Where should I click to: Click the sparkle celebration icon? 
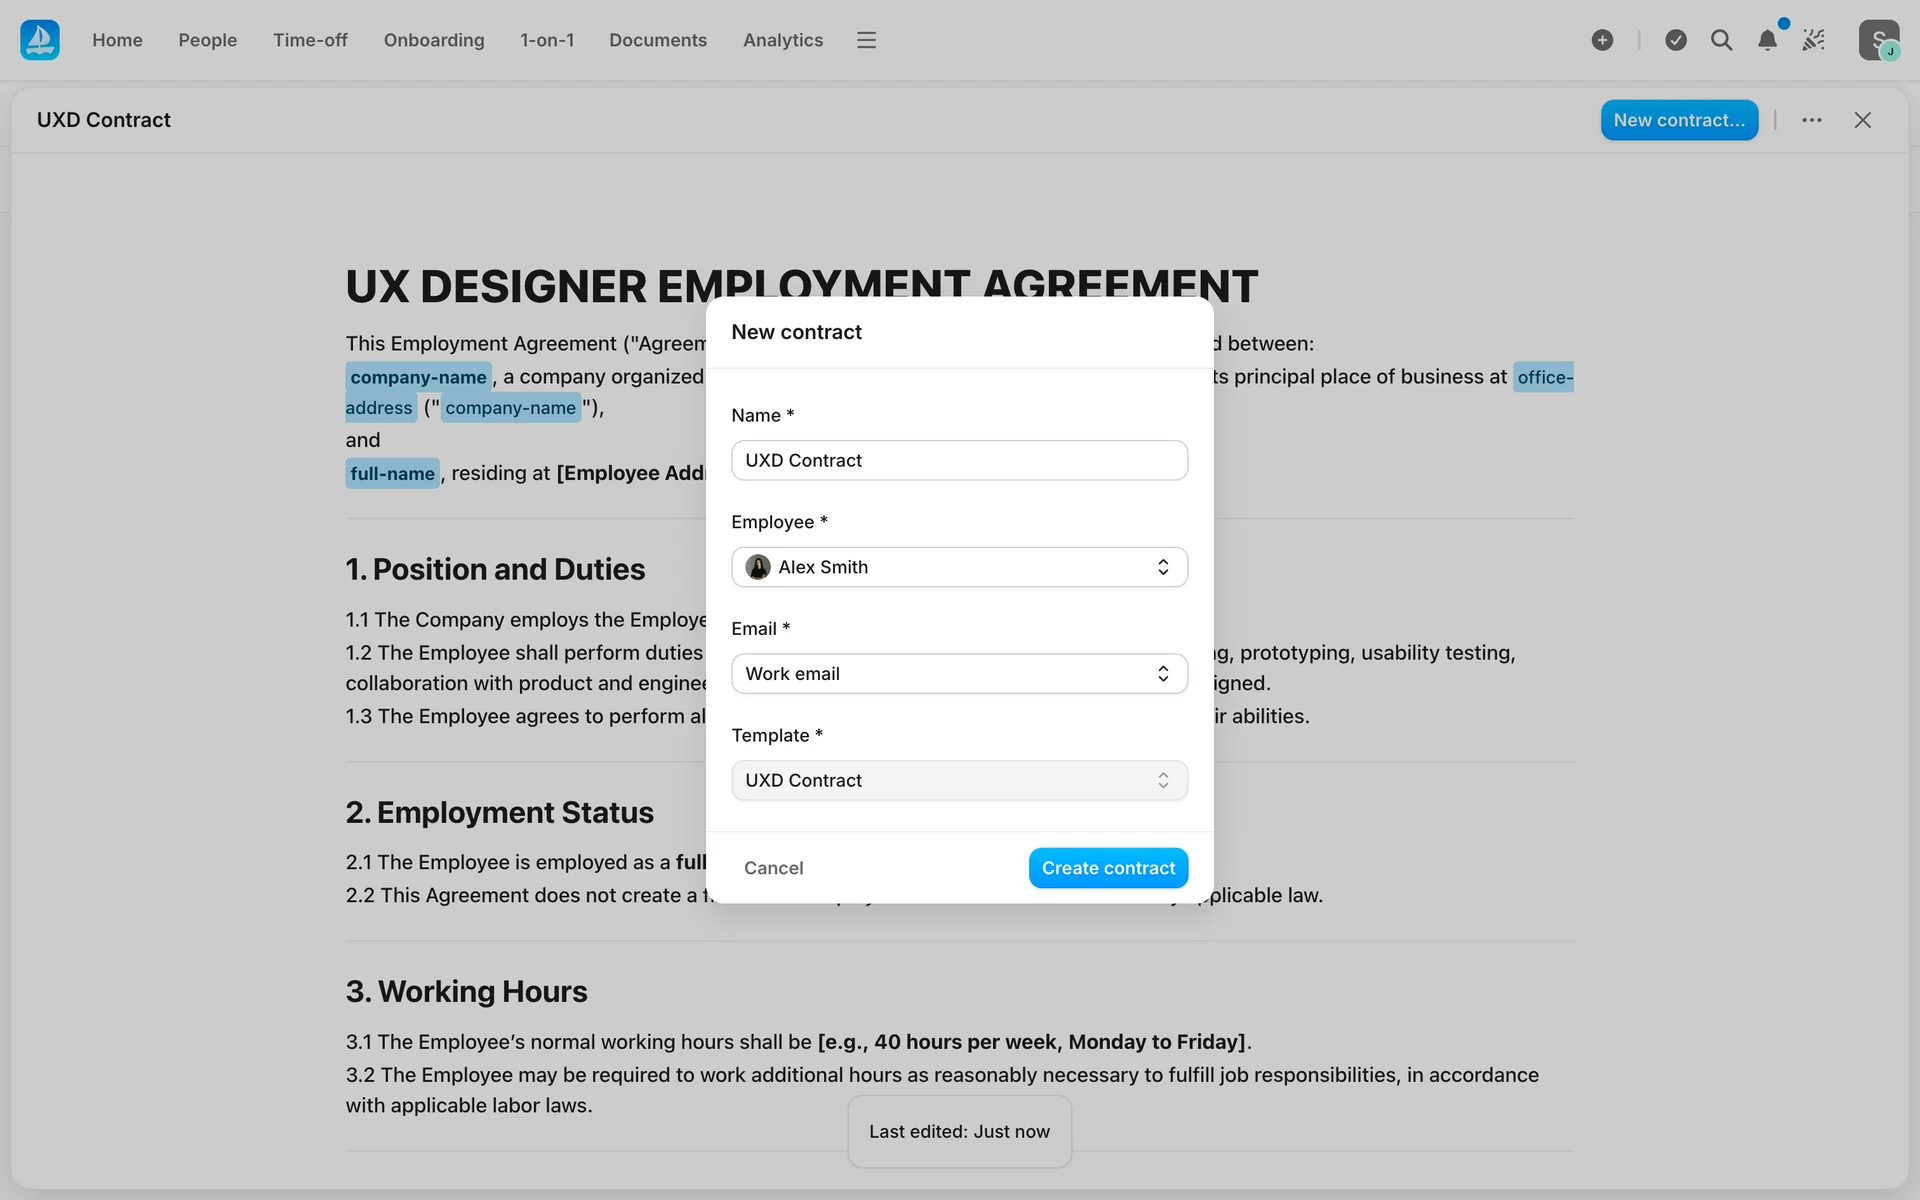(1813, 40)
